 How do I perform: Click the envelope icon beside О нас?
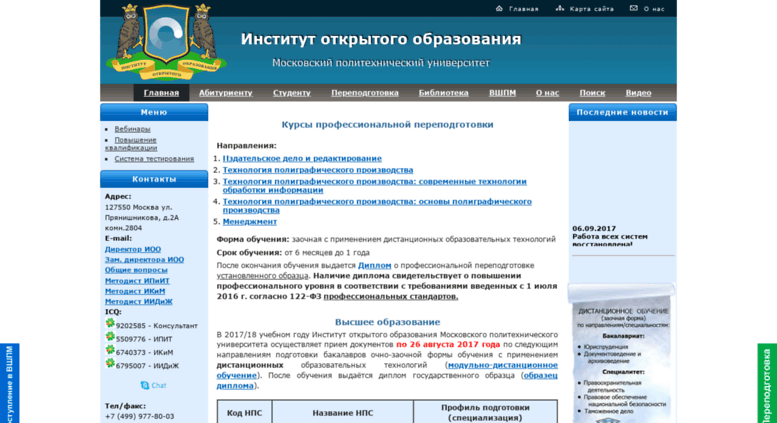[x=633, y=8]
